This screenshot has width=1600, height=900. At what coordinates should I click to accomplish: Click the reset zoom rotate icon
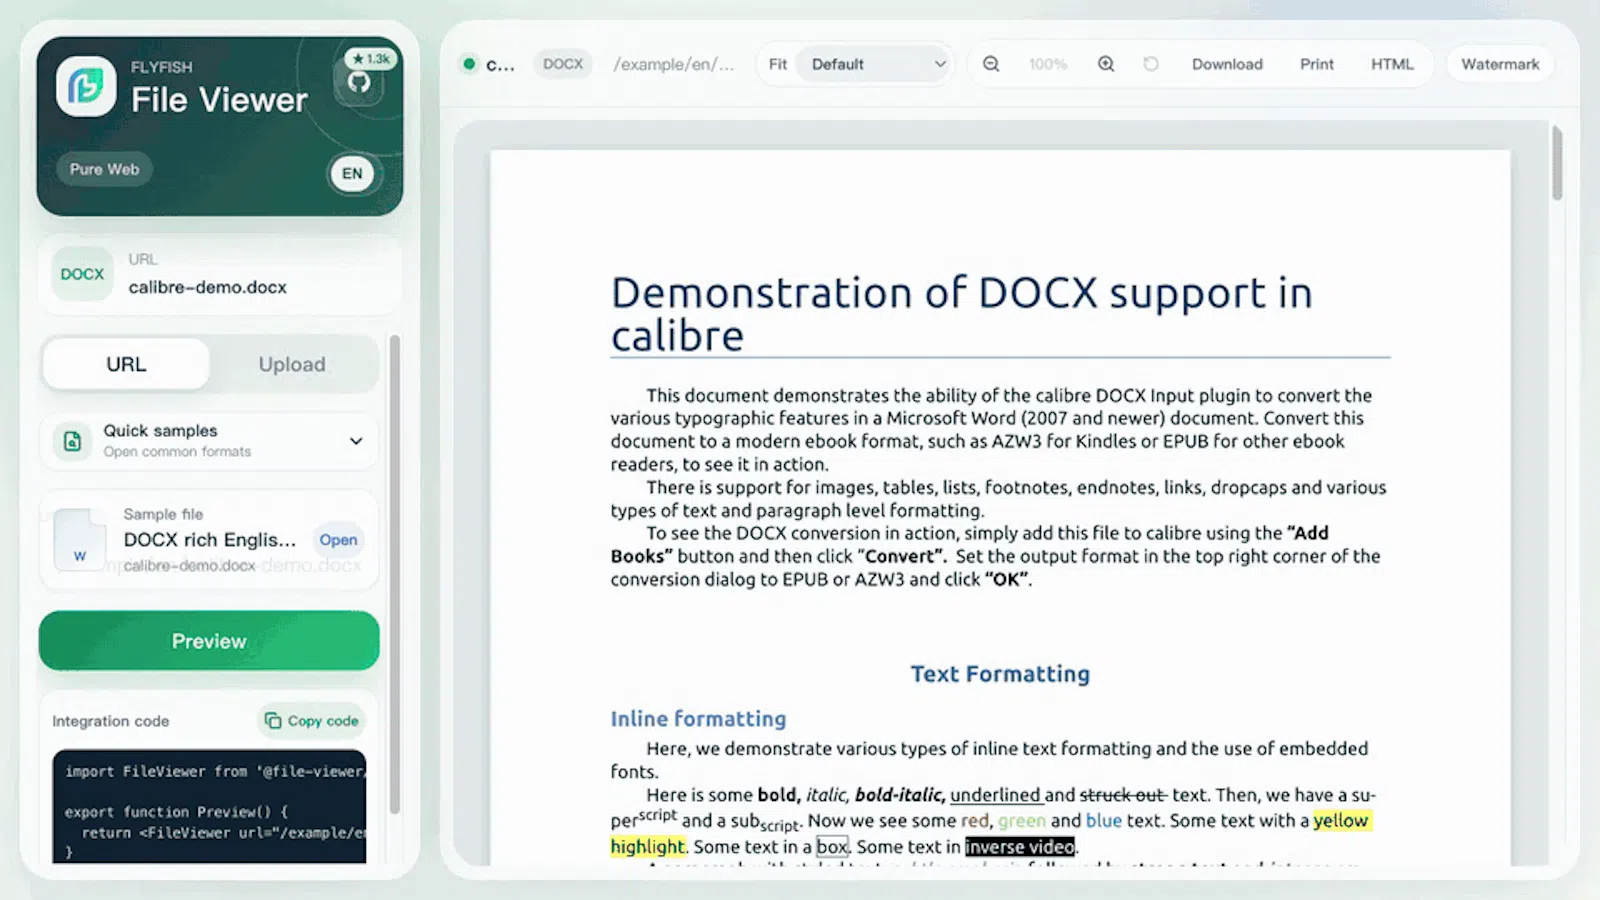coord(1151,64)
